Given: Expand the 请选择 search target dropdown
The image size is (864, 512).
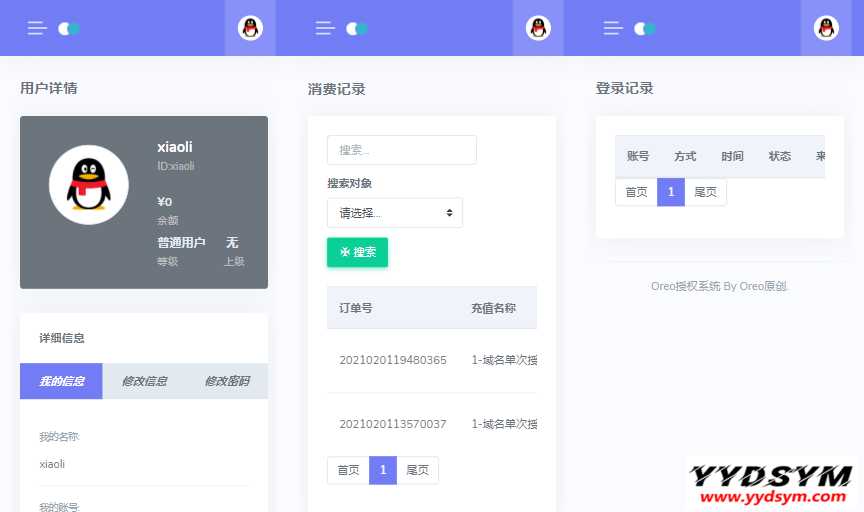Looking at the screenshot, I should [x=394, y=213].
